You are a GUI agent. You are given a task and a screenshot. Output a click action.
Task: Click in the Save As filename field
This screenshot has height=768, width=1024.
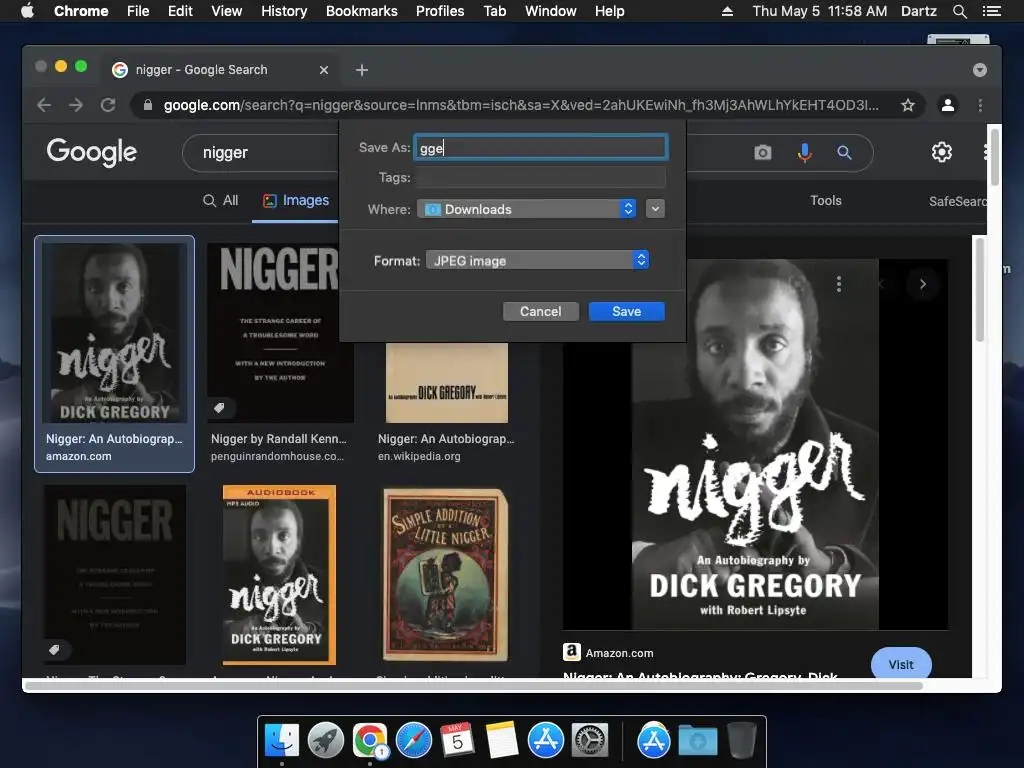pos(541,148)
